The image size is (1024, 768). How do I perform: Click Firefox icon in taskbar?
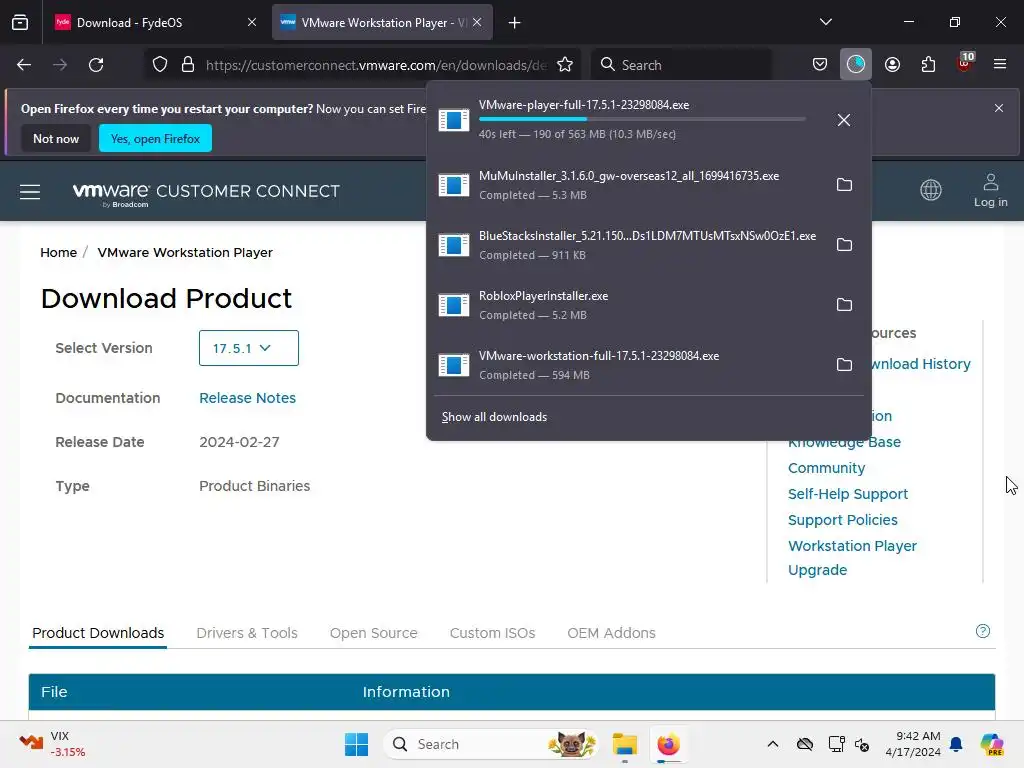(668, 744)
